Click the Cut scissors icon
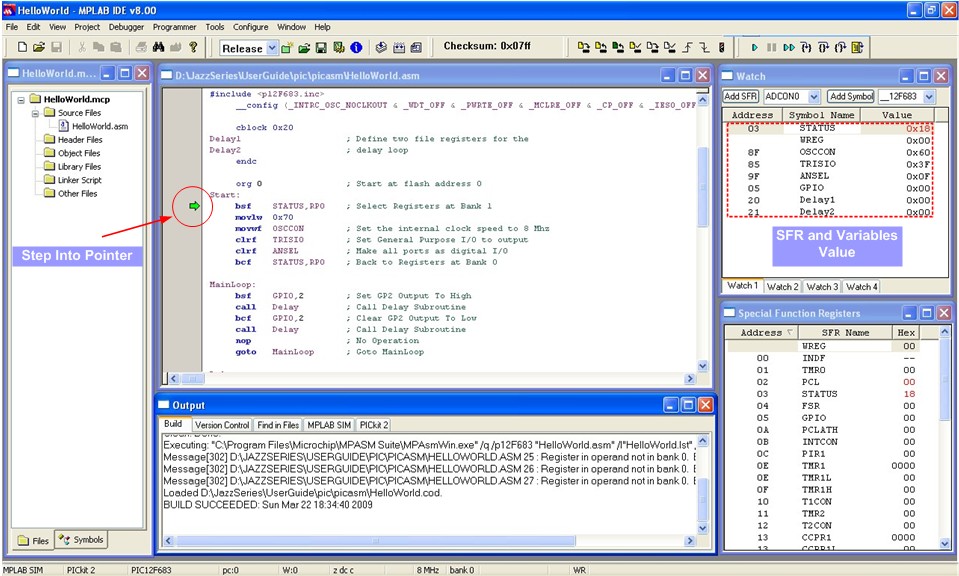The height and width of the screenshot is (576, 959). [82, 47]
